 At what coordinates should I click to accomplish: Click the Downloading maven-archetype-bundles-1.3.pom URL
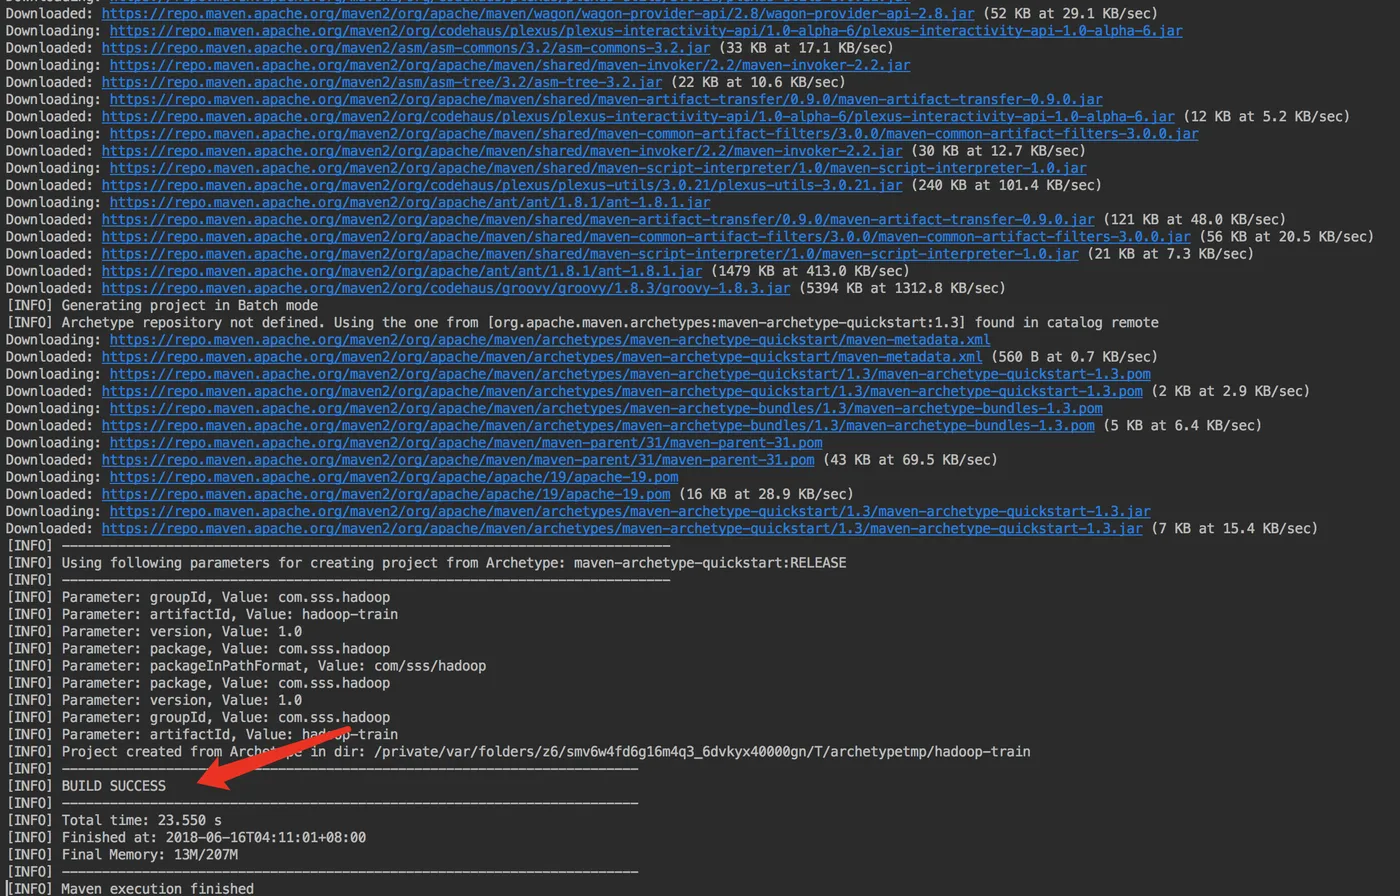tap(606, 408)
